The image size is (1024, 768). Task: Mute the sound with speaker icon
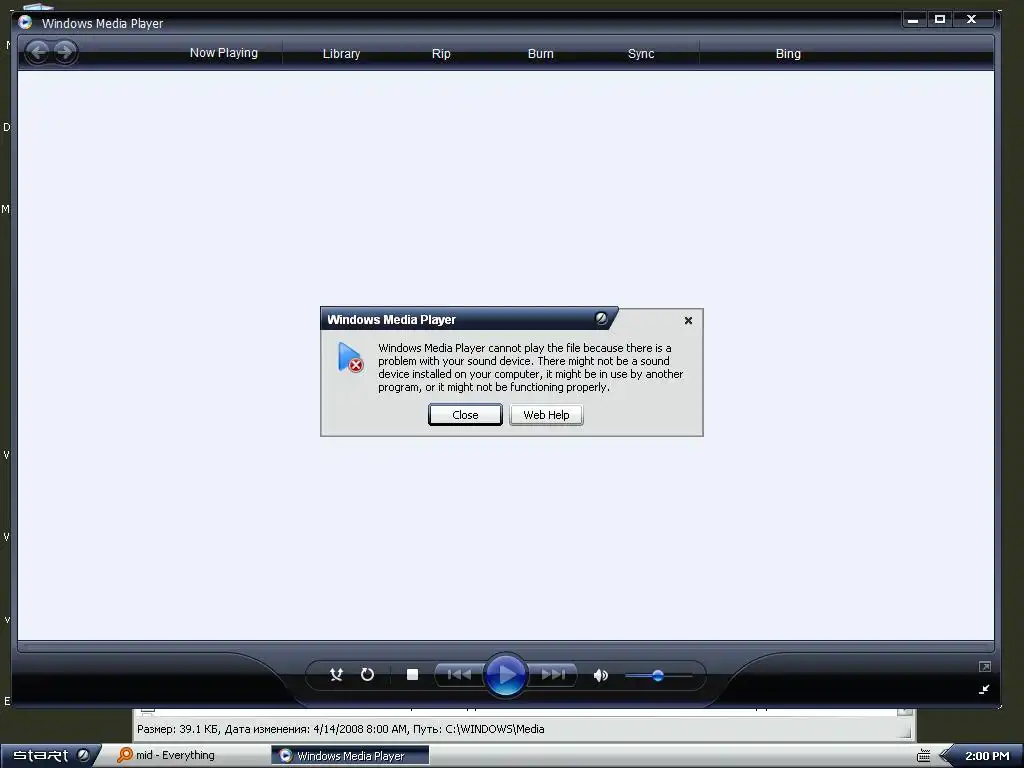(600, 675)
